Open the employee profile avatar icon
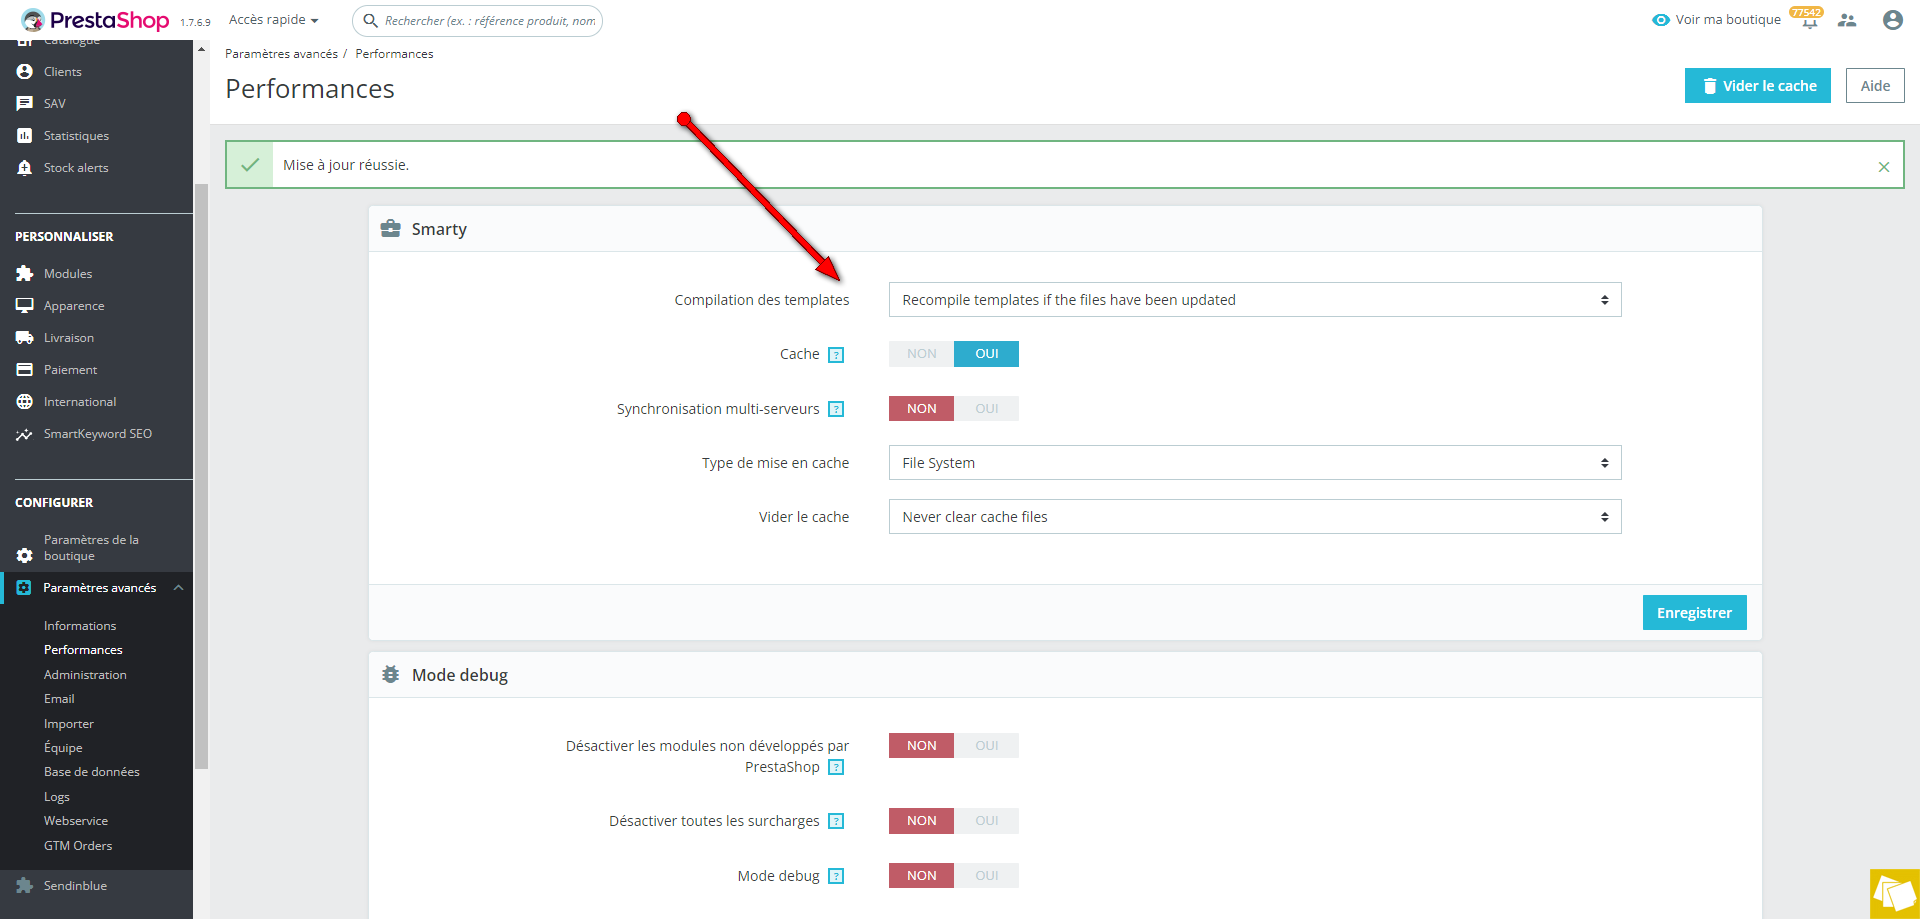1920x919 pixels. pos(1892,20)
